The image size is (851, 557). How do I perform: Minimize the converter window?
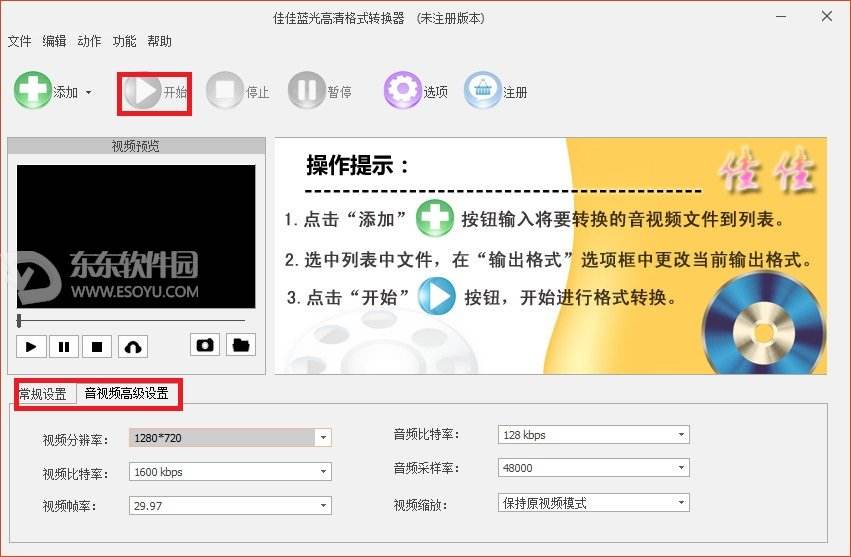point(781,17)
